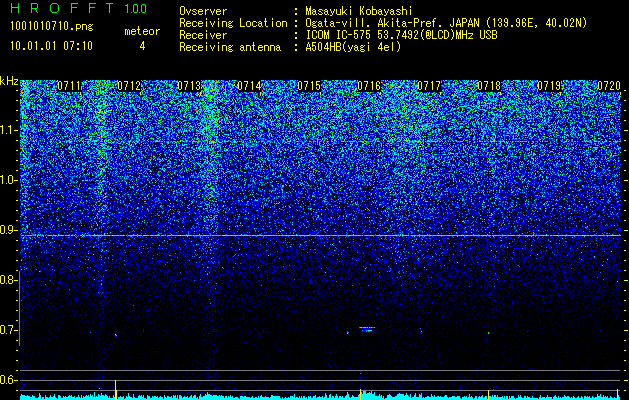Click the 0714 time marker

tap(249, 86)
